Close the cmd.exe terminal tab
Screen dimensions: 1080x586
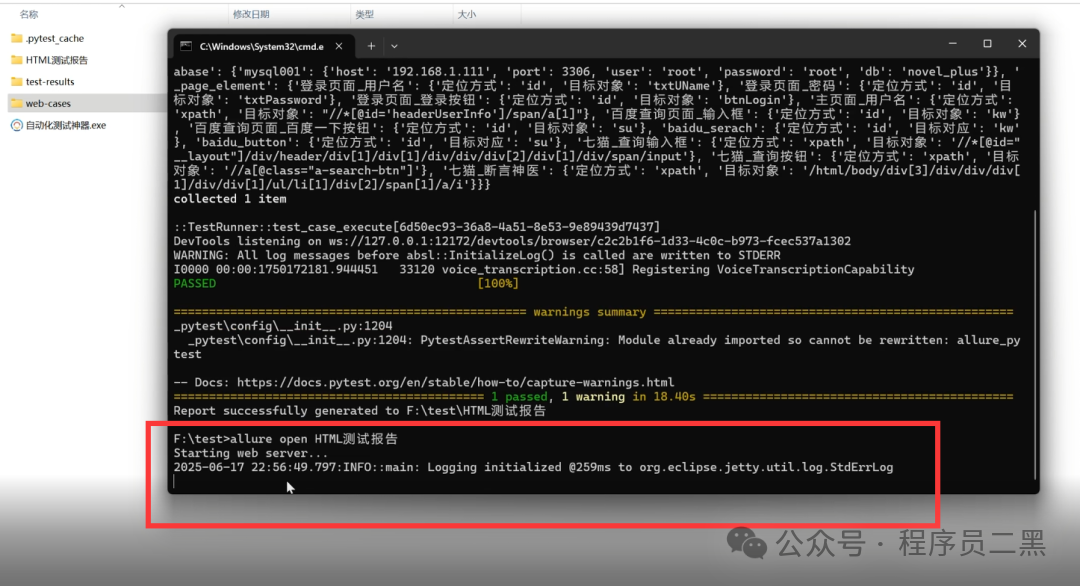(339, 46)
